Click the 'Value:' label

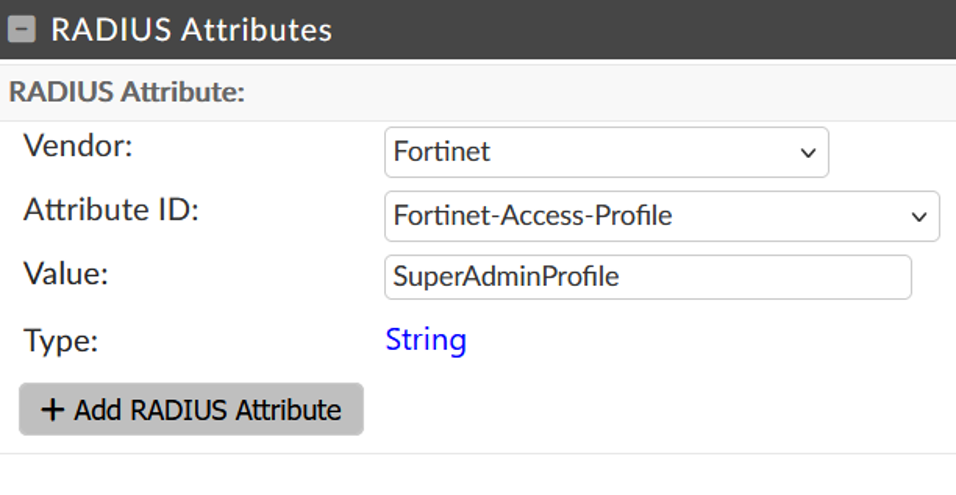66,274
